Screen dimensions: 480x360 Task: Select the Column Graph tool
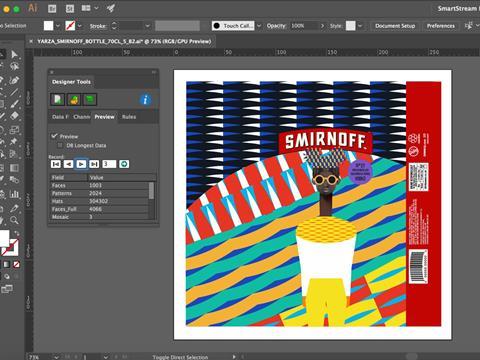point(14,194)
